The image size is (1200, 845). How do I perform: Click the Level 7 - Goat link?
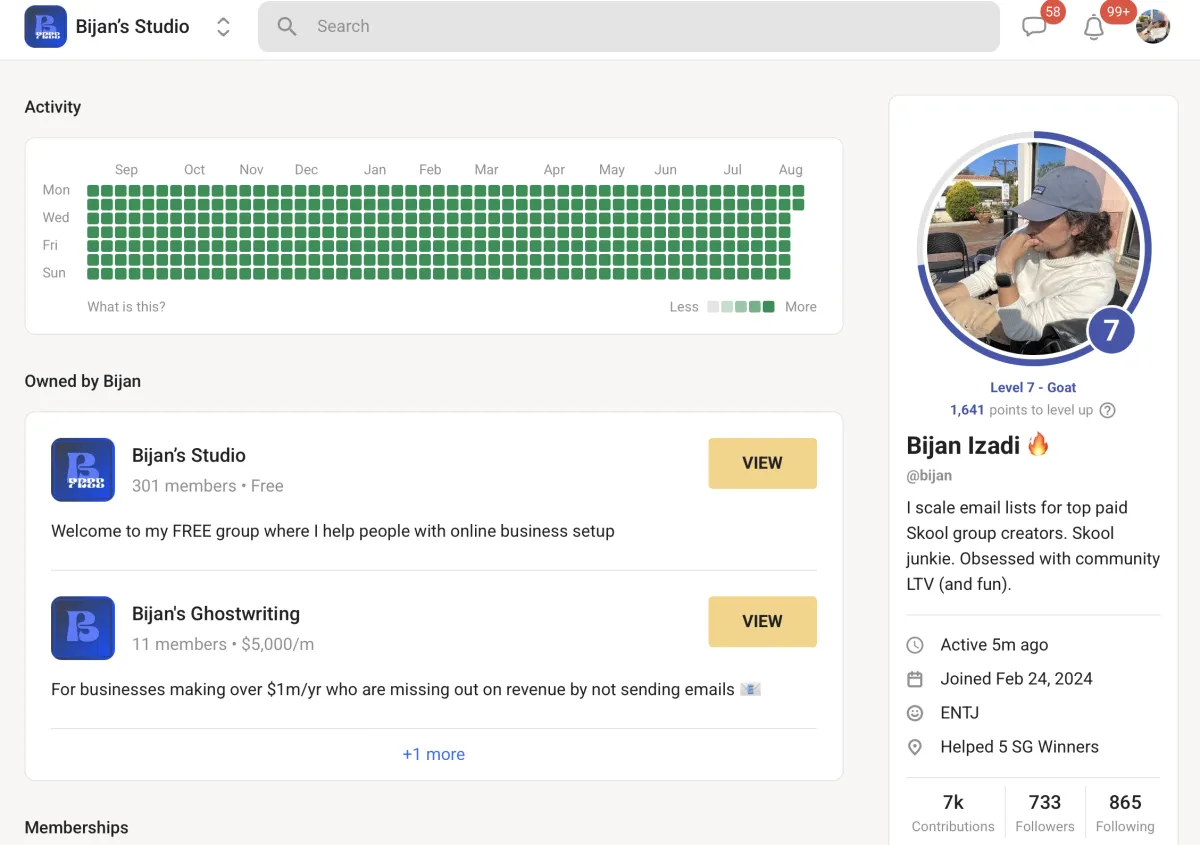(1033, 387)
